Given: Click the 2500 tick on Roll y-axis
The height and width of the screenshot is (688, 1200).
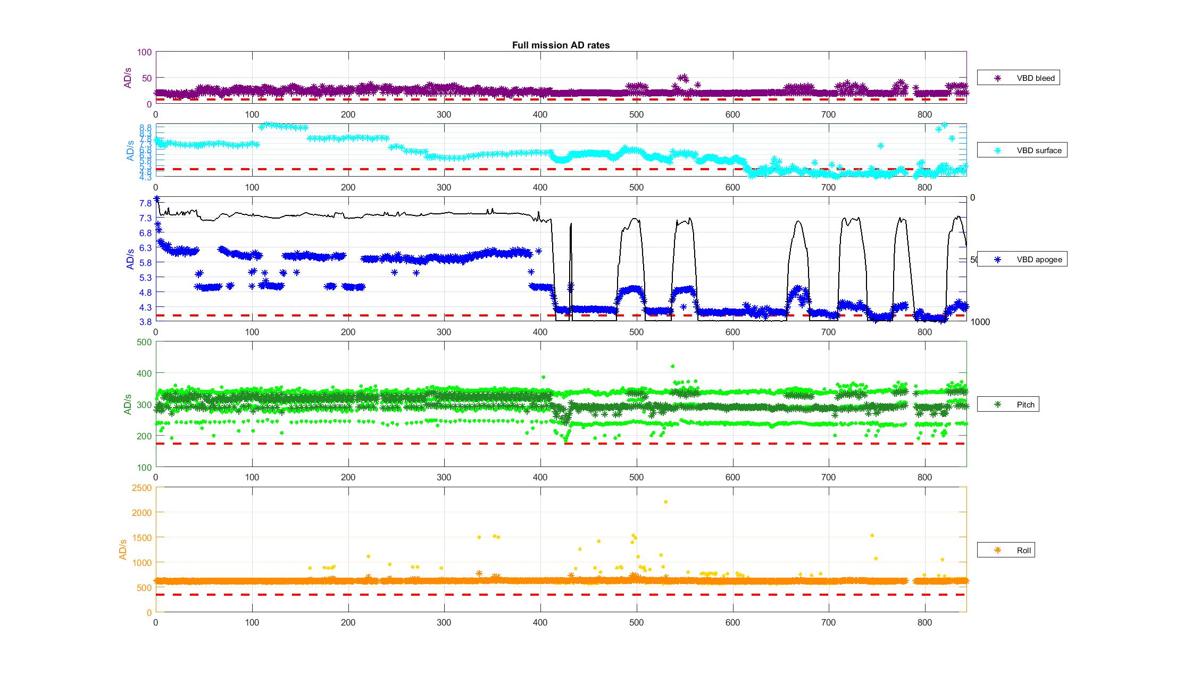Looking at the screenshot, I should tap(141, 488).
